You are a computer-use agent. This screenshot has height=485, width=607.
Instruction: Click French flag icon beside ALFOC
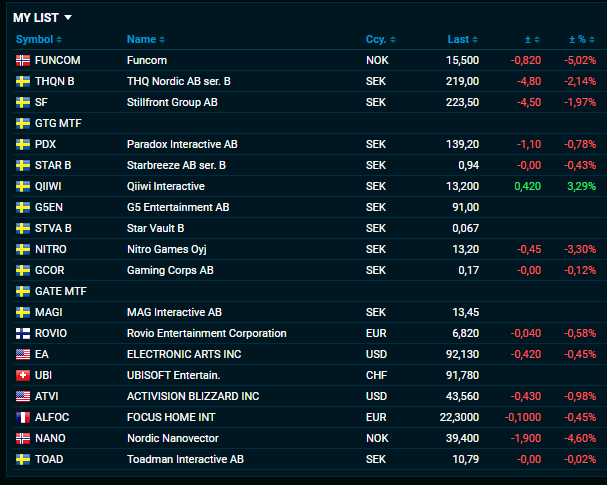pyautogui.click(x=23, y=417)
